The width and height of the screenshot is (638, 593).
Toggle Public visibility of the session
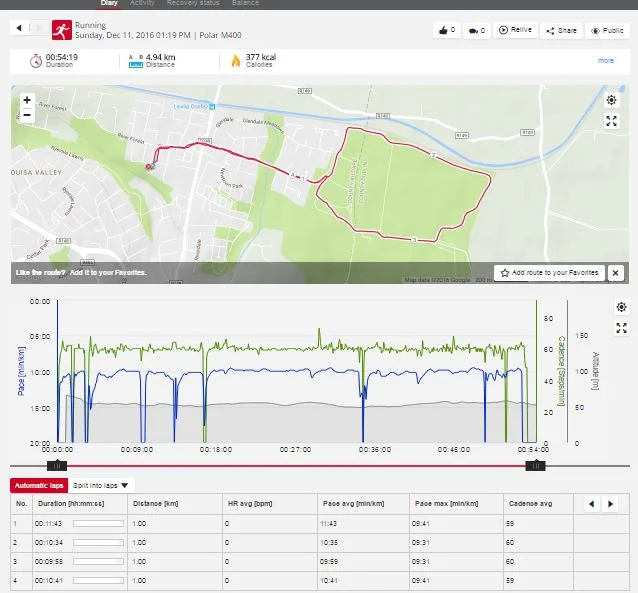[x=607, y=31]
